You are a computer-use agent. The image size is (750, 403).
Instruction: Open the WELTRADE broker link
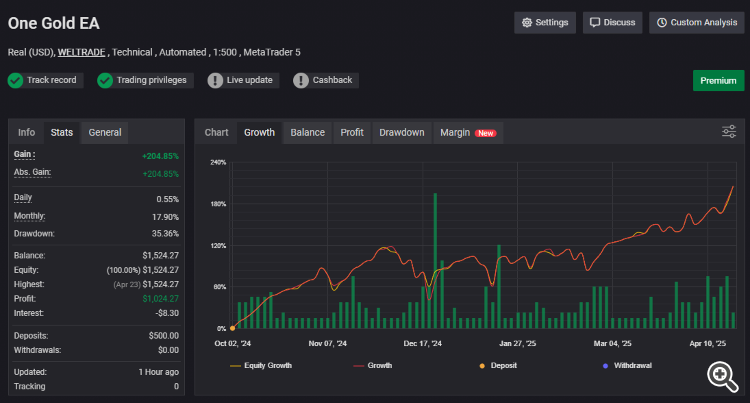(82, 52)
